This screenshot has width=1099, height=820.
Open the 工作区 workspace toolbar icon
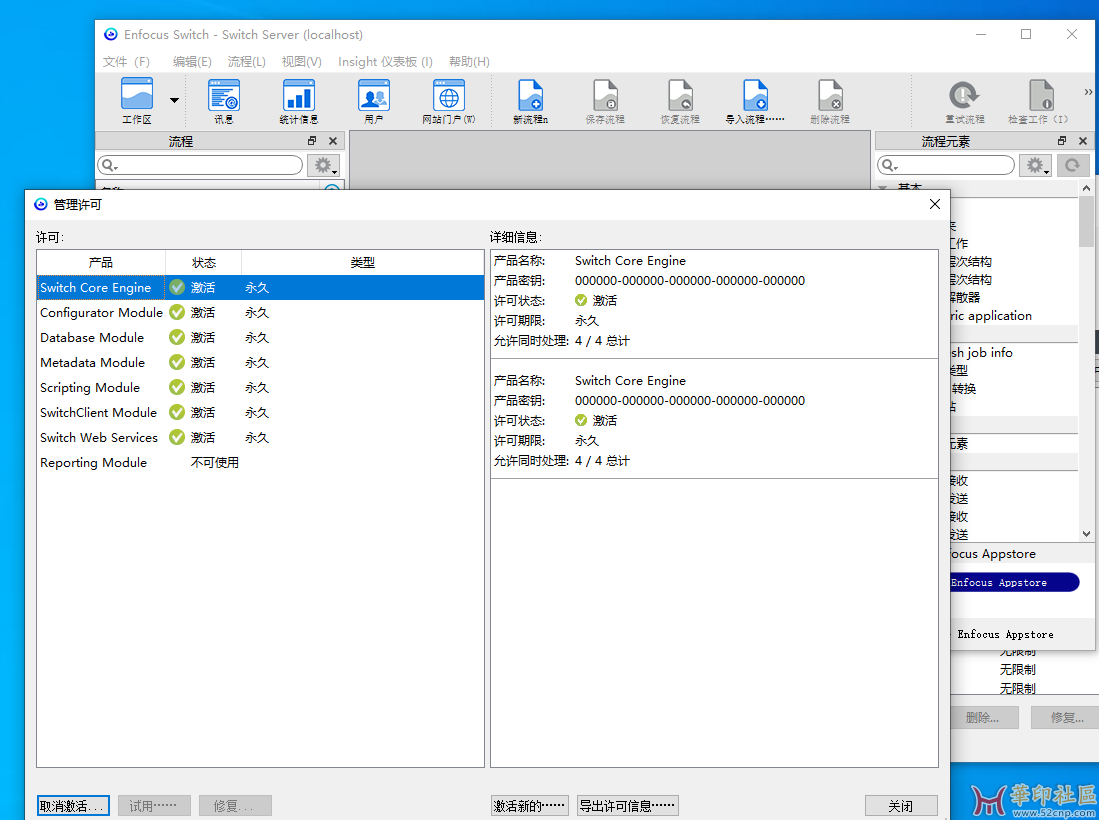click(x=137, y=101)
